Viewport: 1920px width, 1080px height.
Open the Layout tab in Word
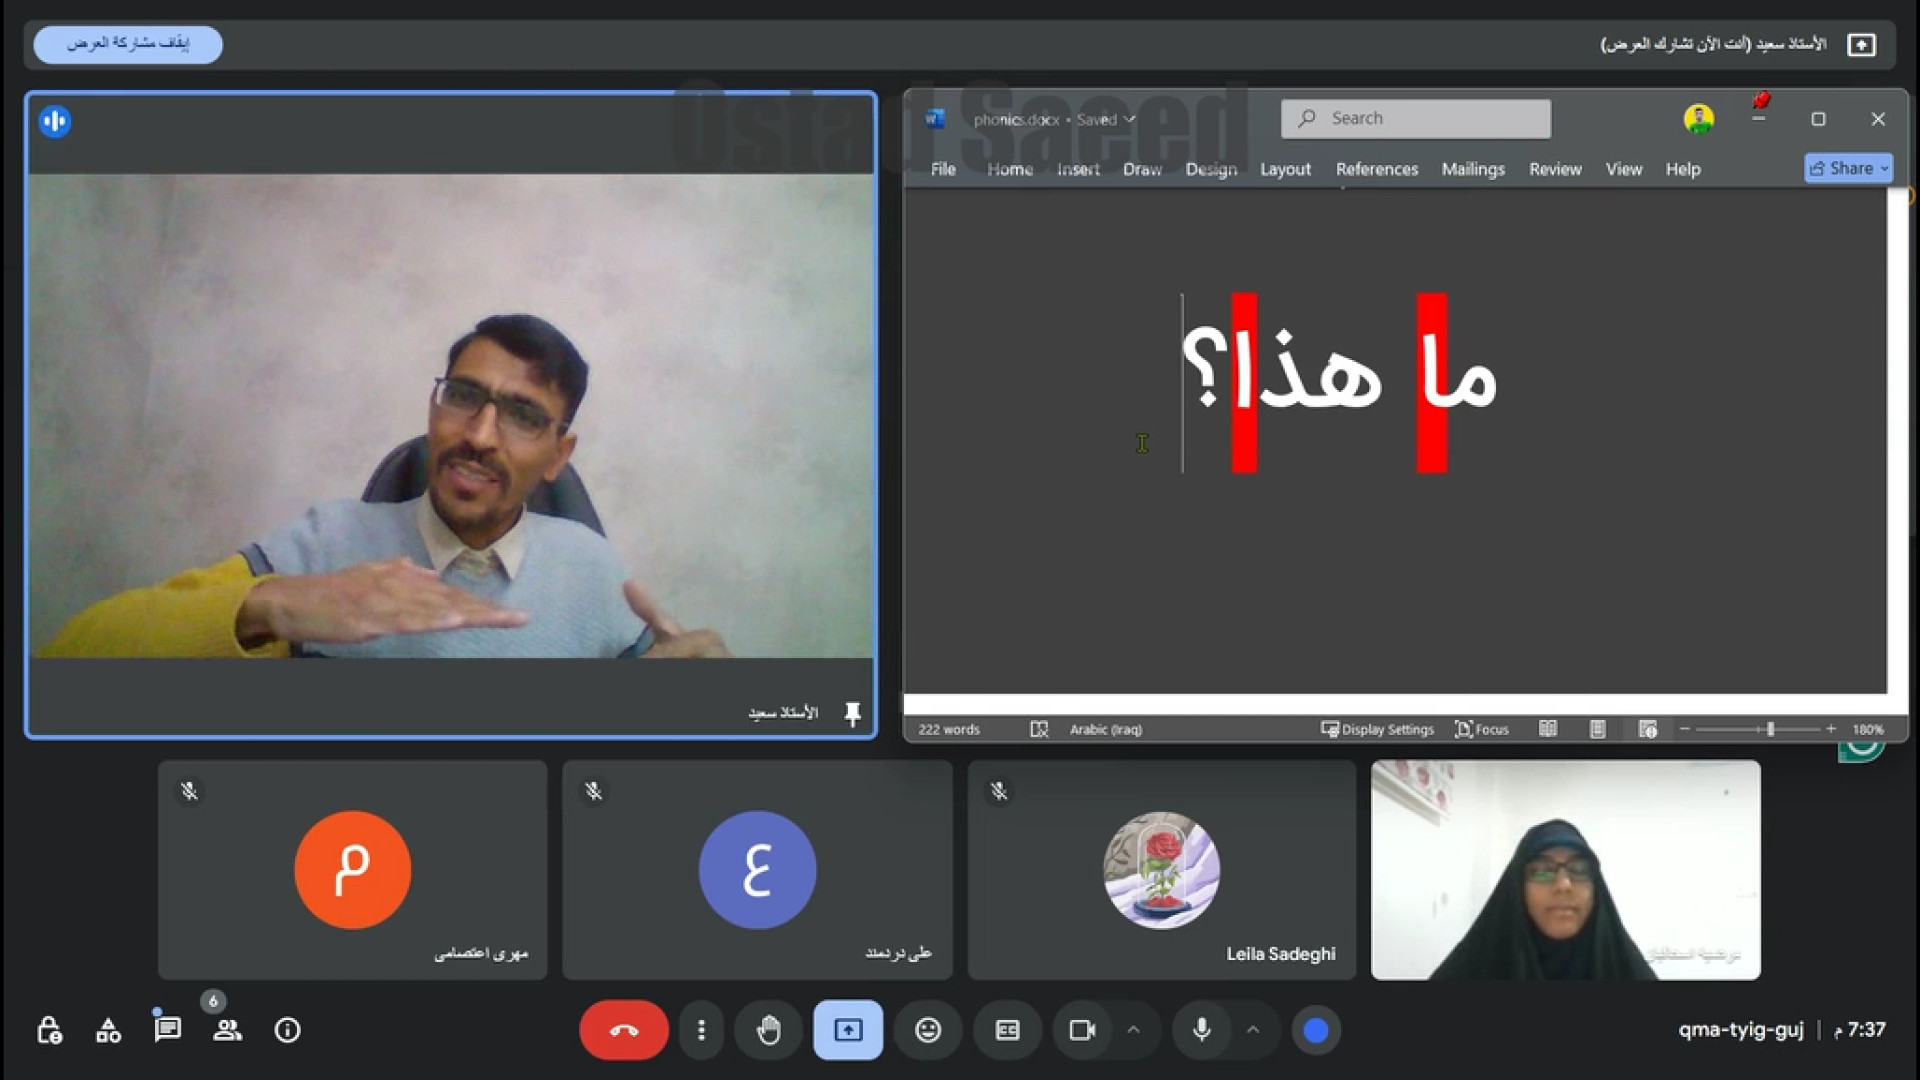click(1284, 169)
